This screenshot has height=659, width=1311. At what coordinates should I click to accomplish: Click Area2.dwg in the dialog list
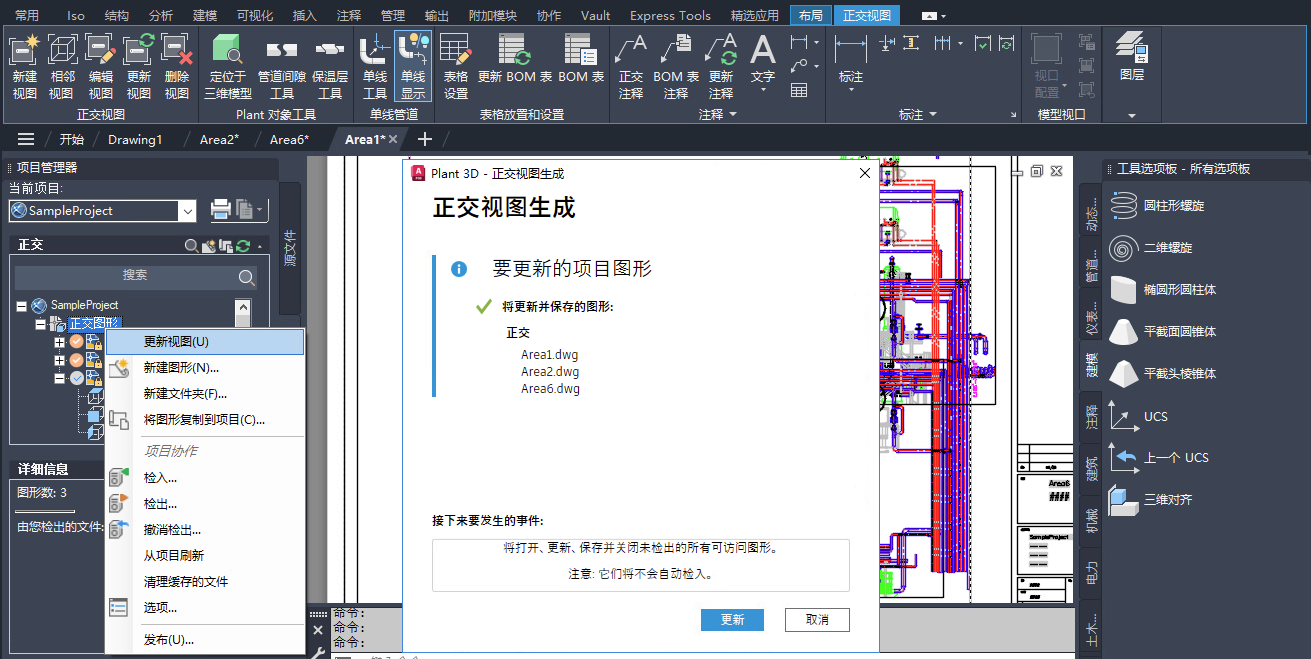click(550, 372)
